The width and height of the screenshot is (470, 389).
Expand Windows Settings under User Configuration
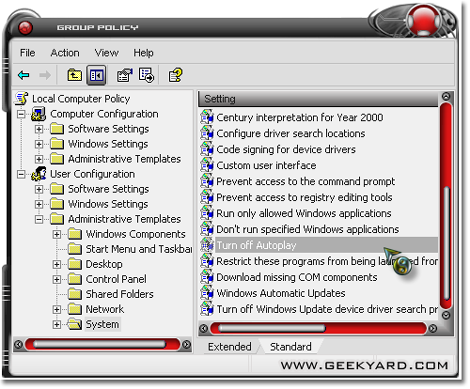pos(39,204)
